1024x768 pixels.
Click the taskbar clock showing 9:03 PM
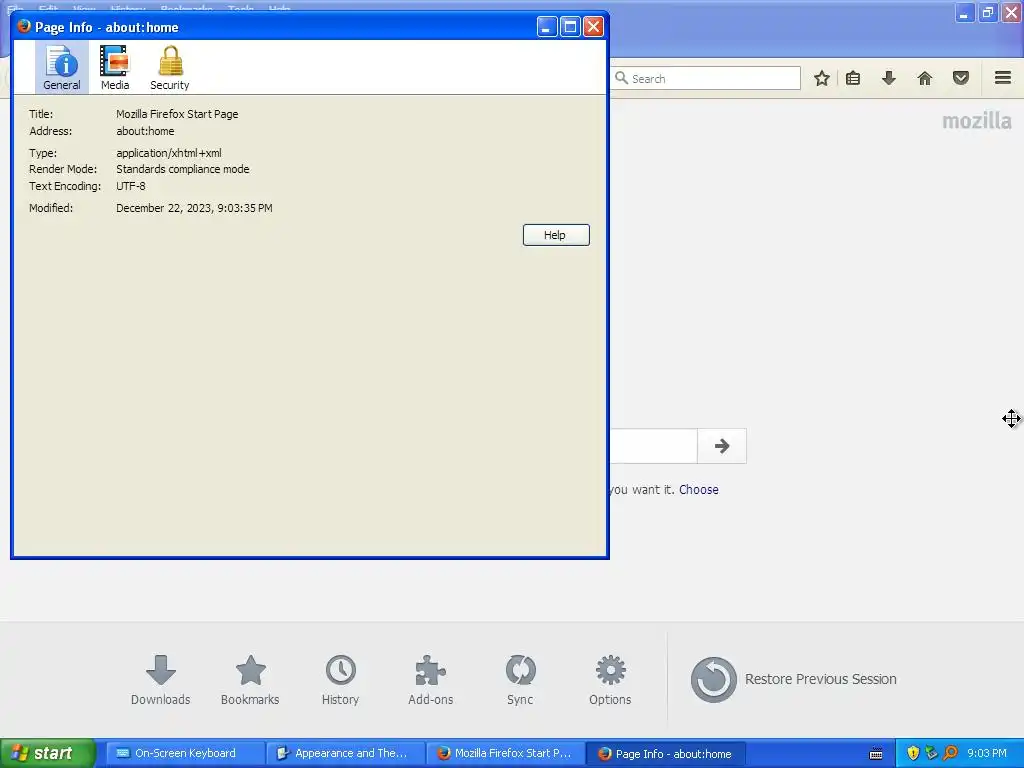987,754
